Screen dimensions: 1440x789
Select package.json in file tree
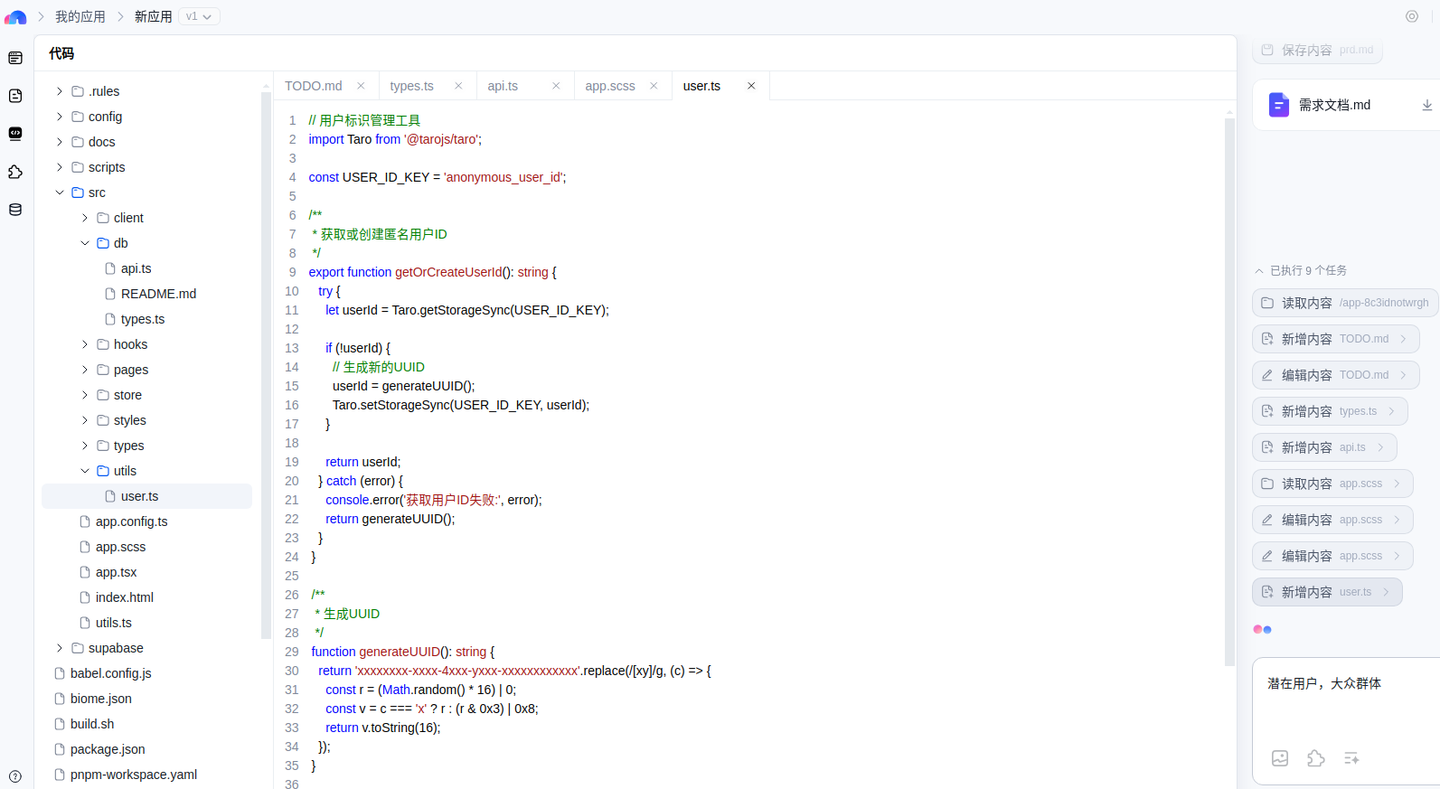tap(107, 749)
